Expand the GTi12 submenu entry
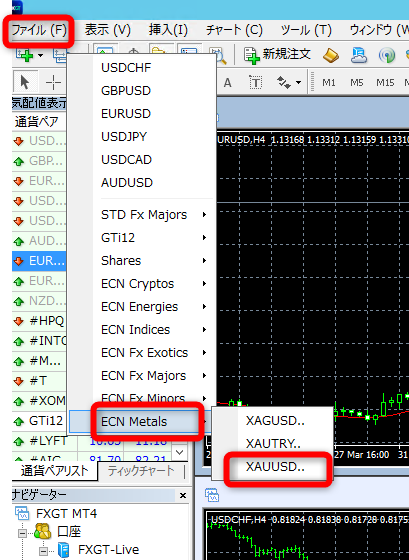Viewport: 409px width, 560px height. coord(141,238)
